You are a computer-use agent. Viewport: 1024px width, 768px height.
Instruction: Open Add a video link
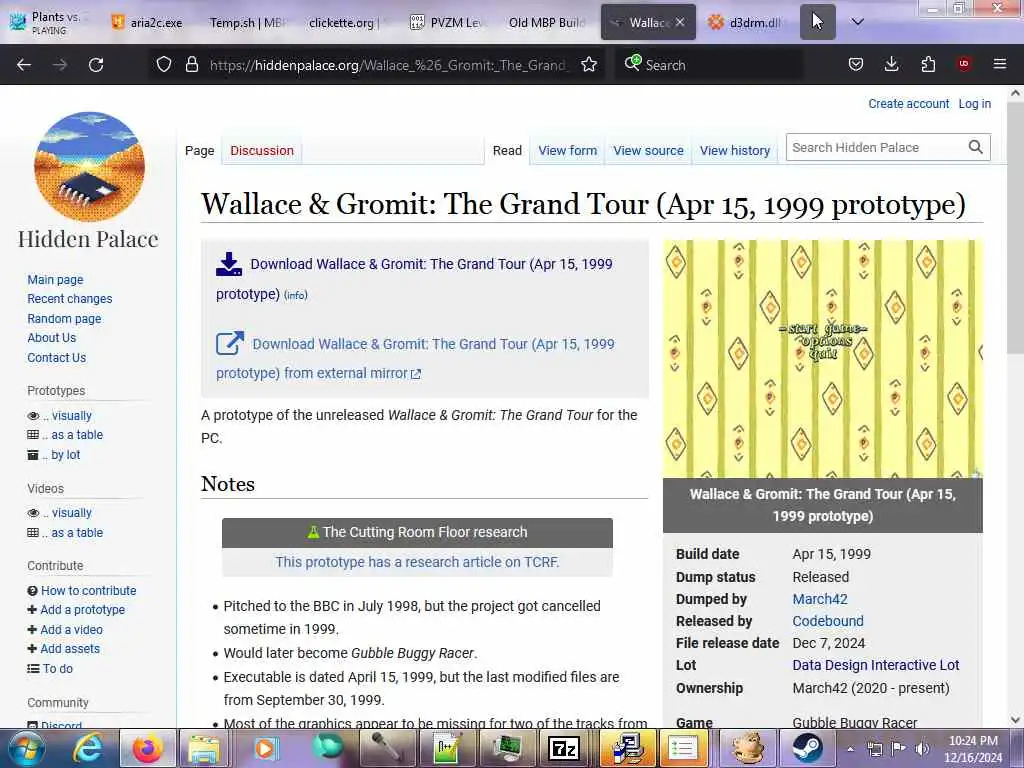[x=71, y=630]
